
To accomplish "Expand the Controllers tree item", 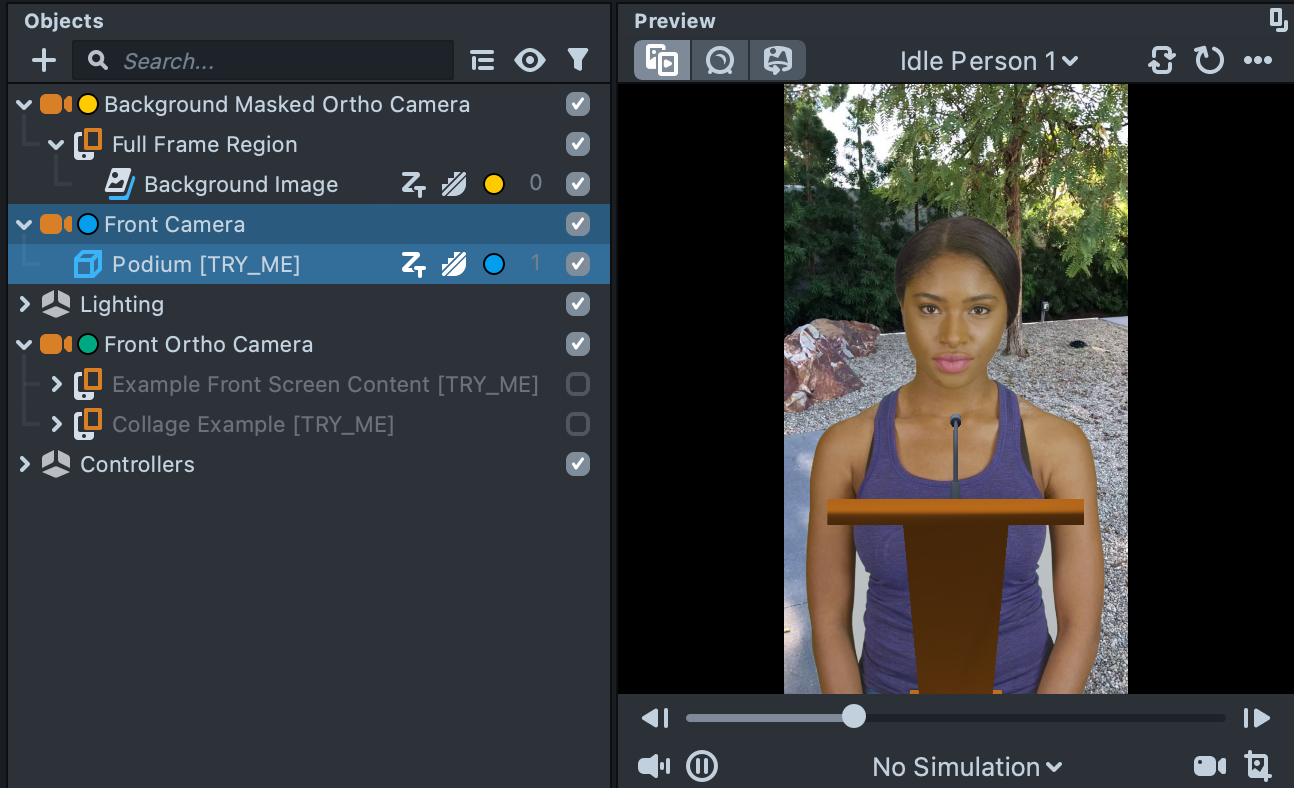I will (25, 464).
